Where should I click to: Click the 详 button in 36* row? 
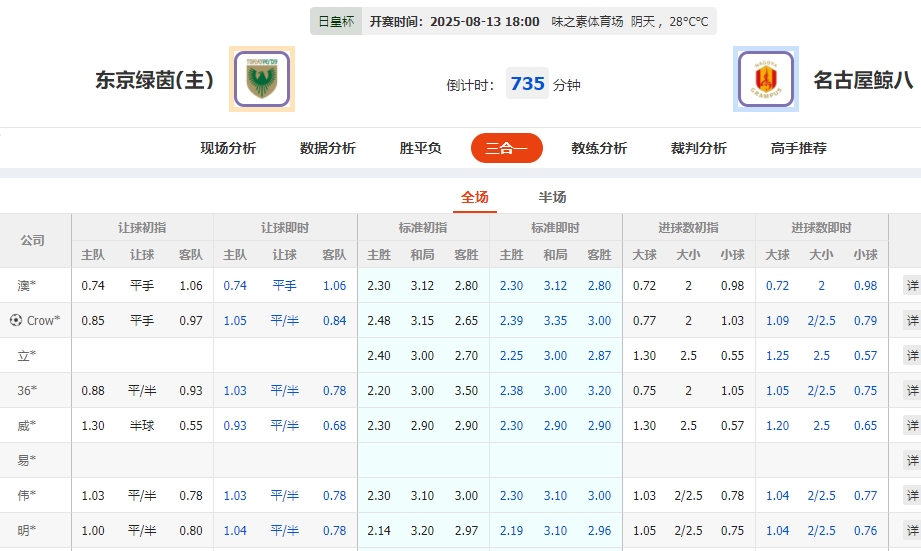911,390
